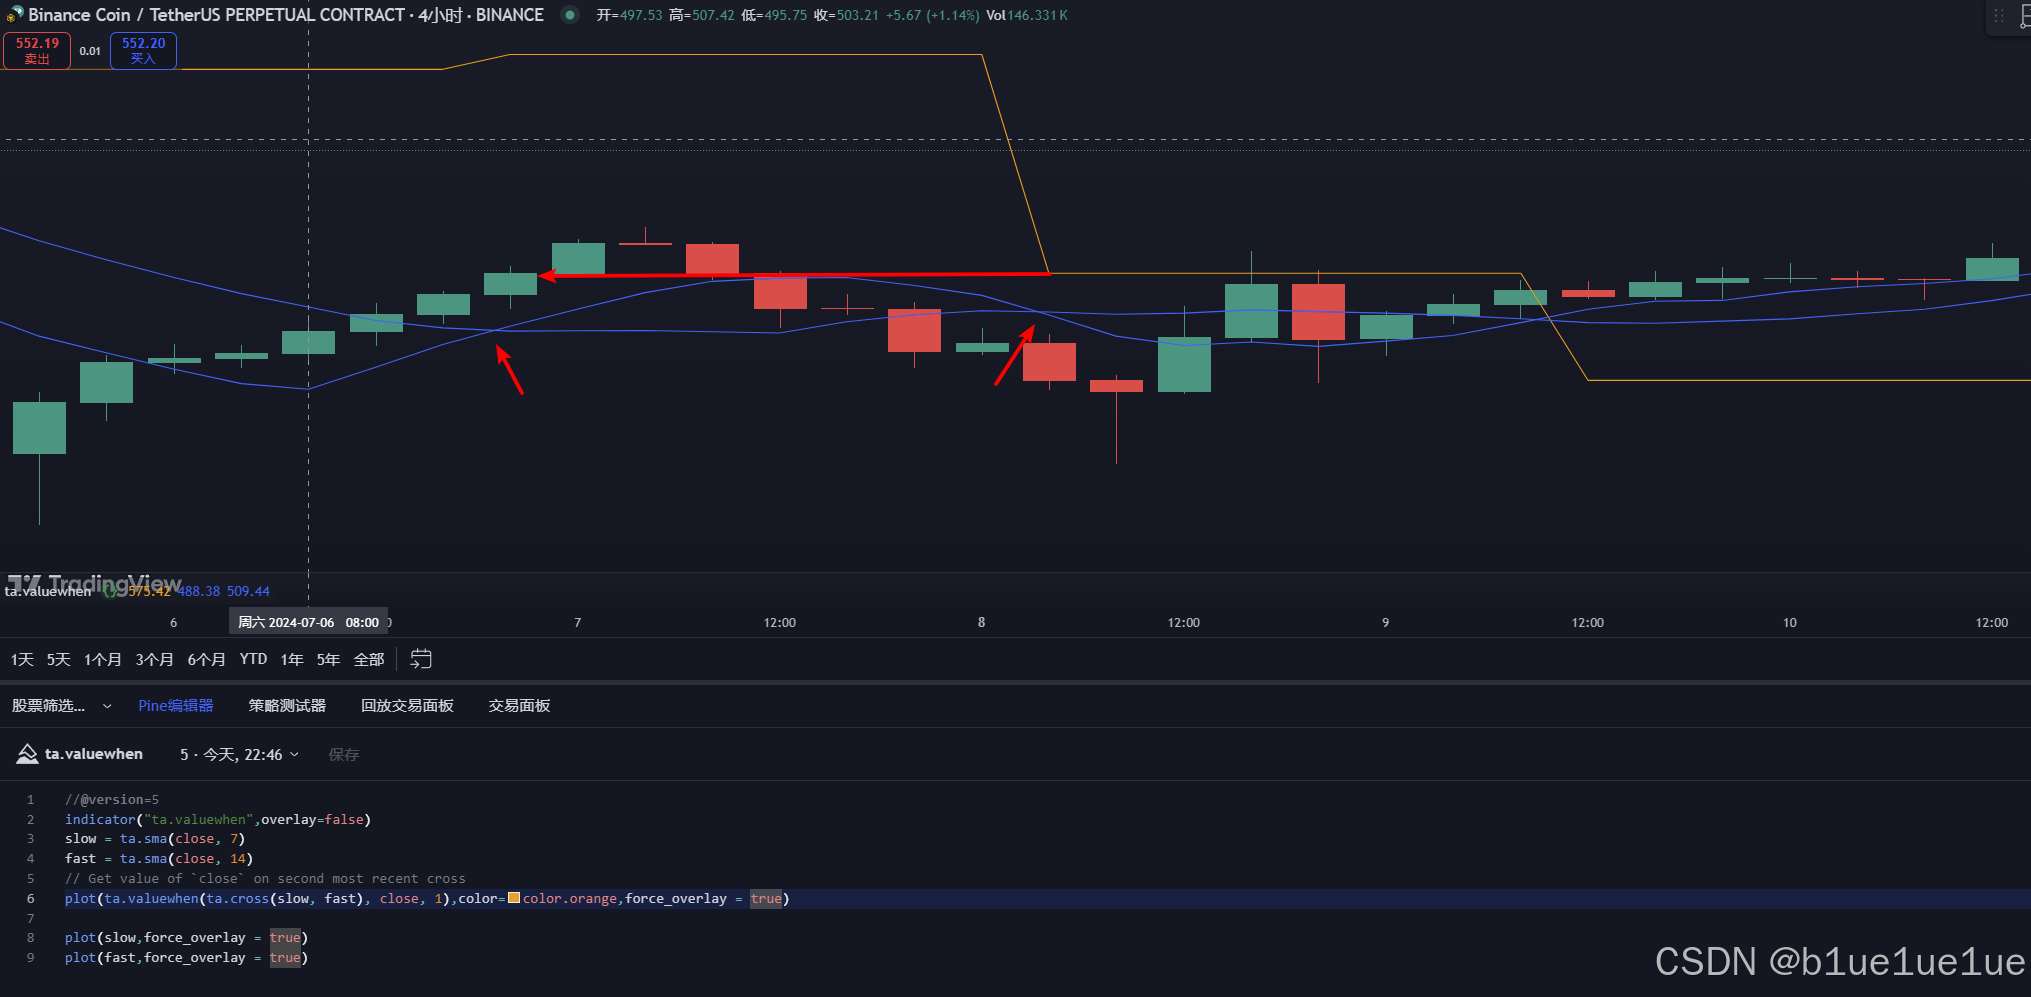The width and height of the screenshot is (2031, 997).
Task: Click the plot(fast,force_overlay = true) line
Action: 186,958
